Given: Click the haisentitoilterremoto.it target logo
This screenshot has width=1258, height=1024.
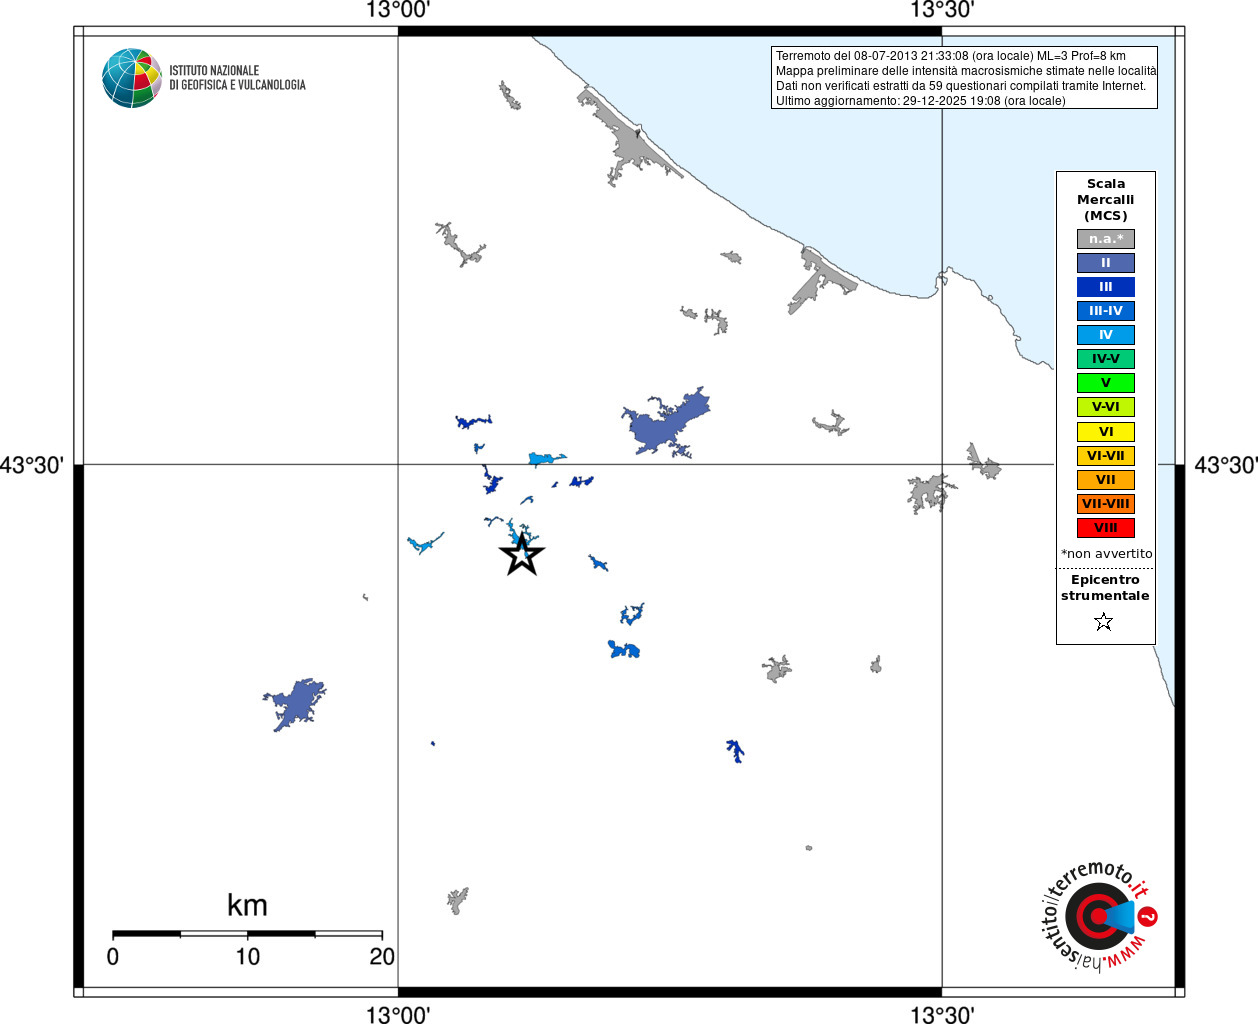Looking at the screenshot, I should point(1098,915).
